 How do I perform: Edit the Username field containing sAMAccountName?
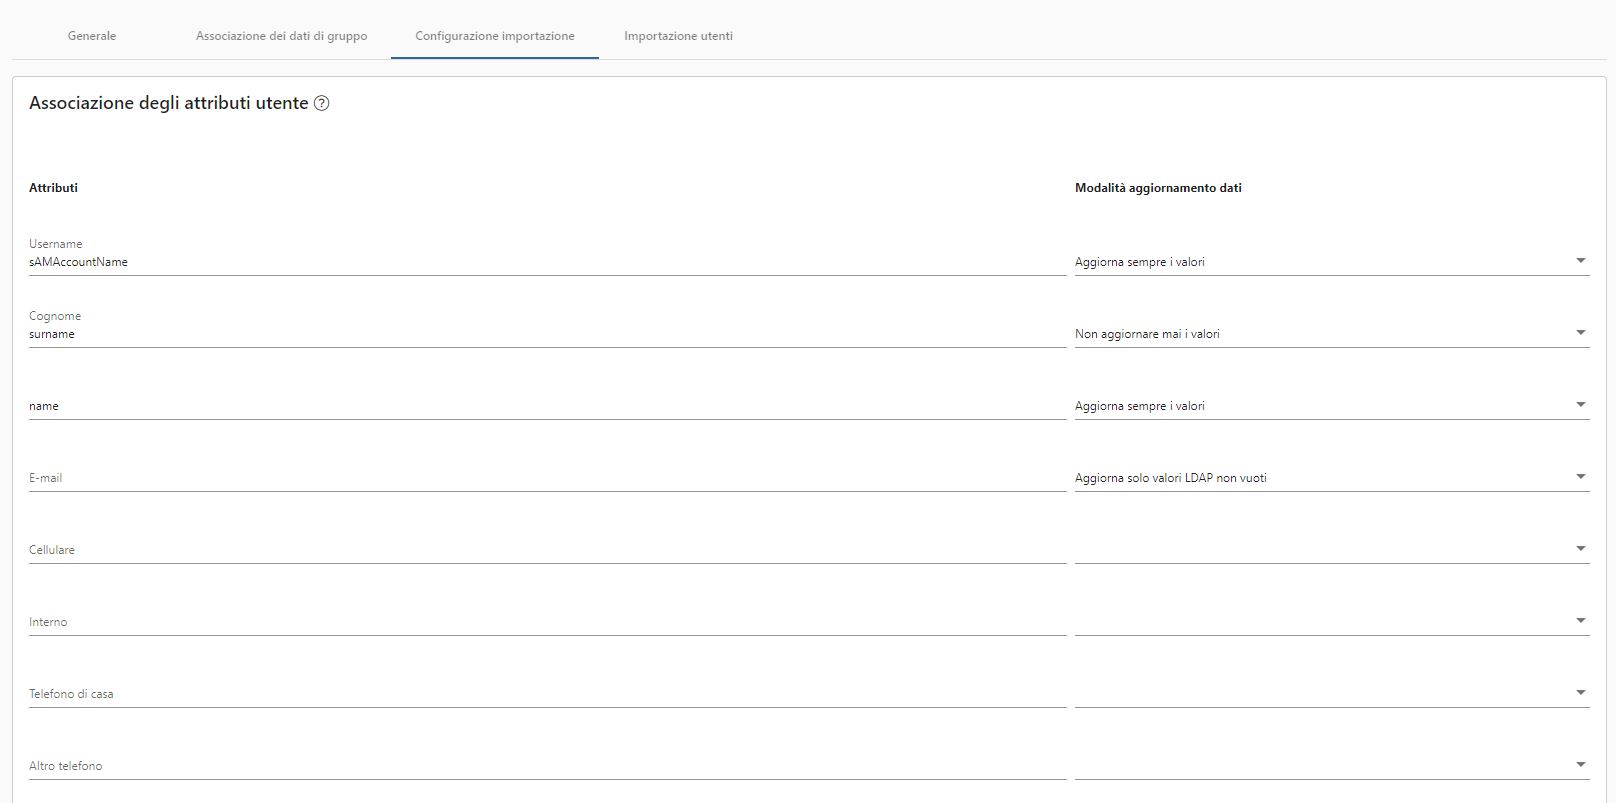coord(547,262)
